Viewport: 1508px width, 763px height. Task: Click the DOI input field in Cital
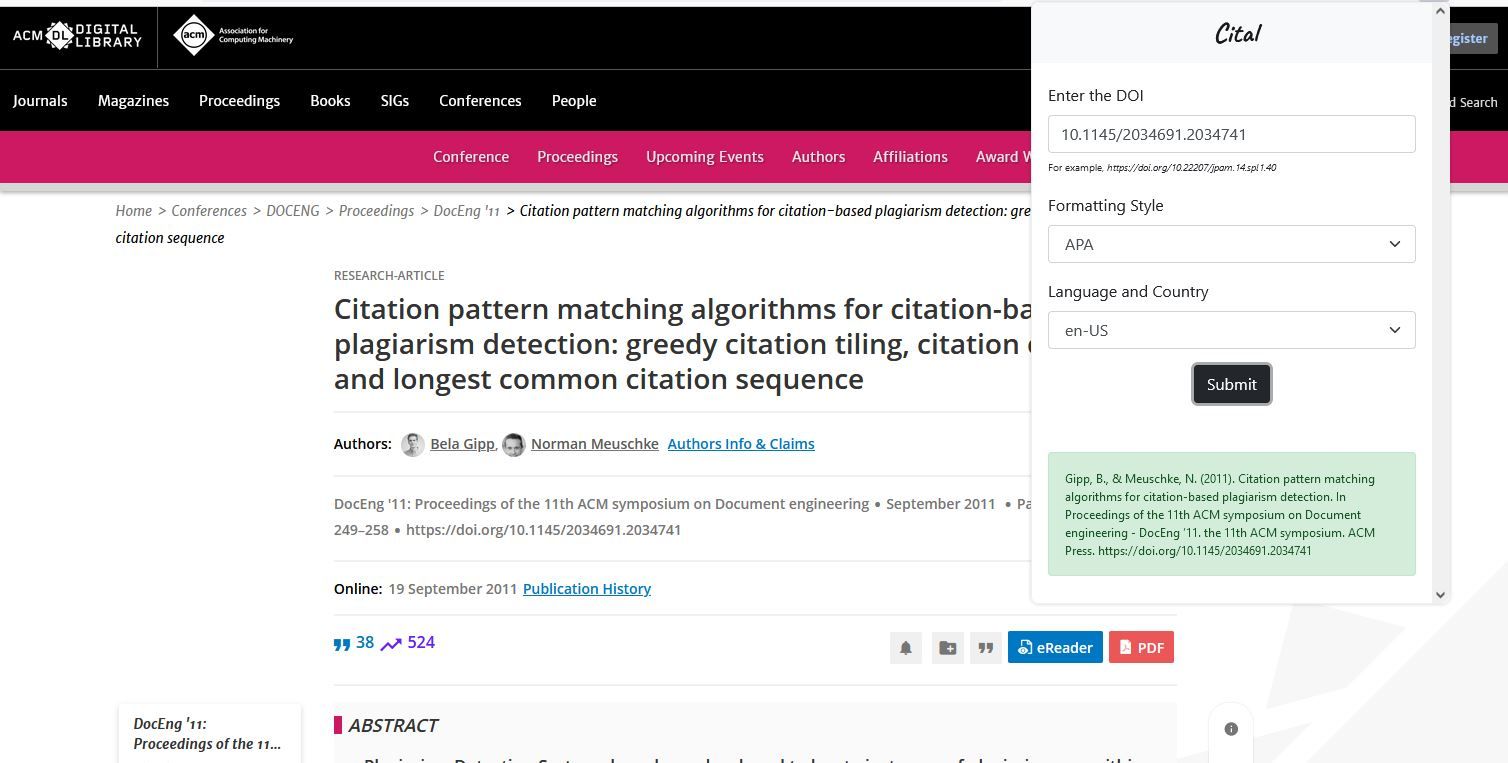click(x=1231, y=134)
